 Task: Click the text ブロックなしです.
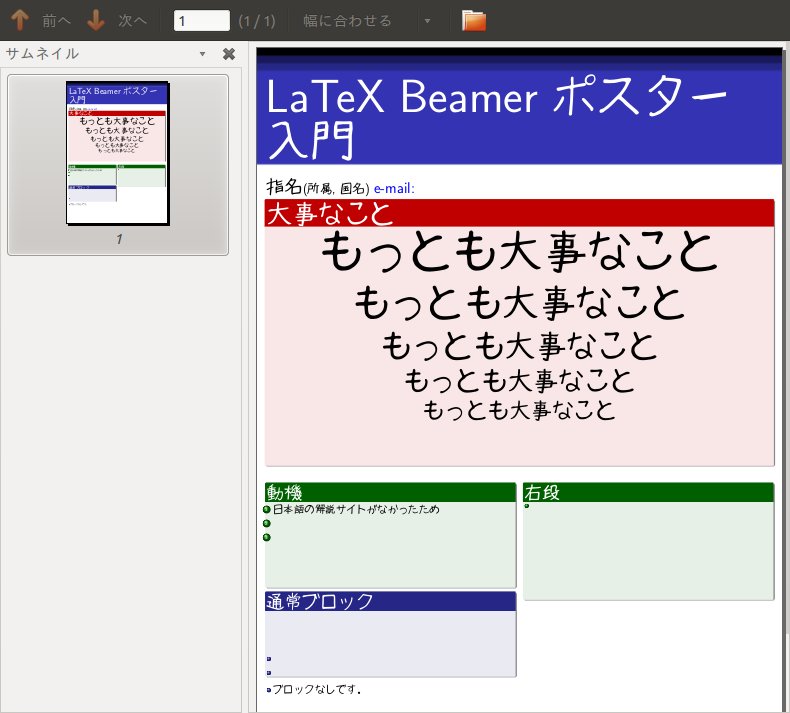tap(316, 689)
